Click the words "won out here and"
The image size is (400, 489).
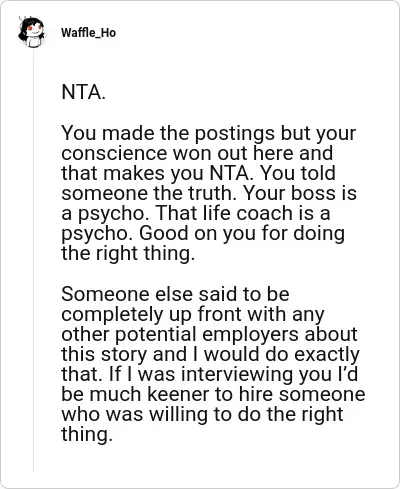pyautogui.click(x=252, y=153)
